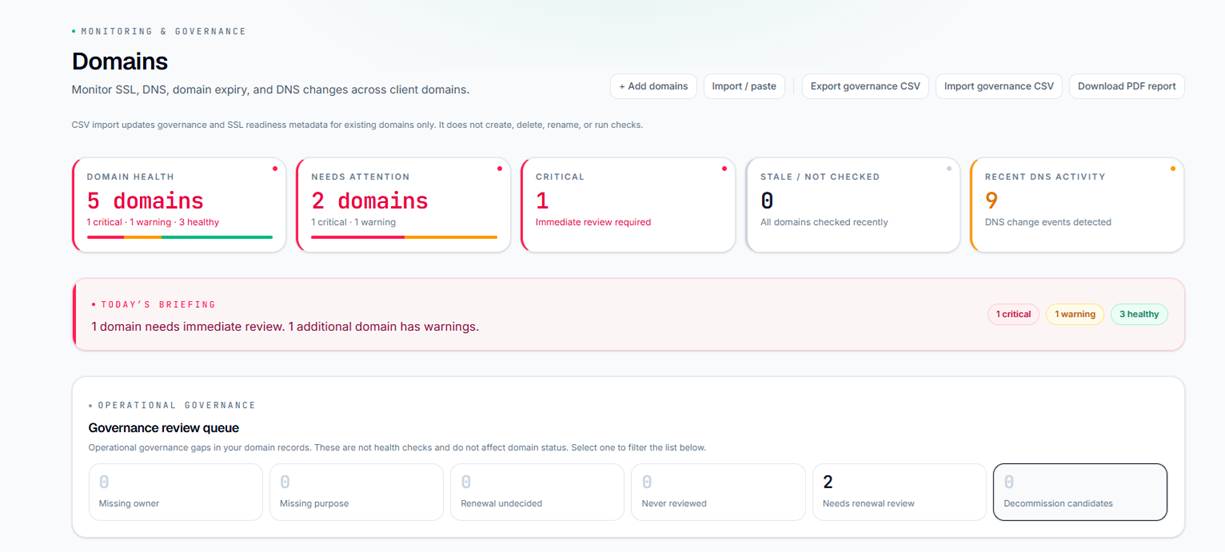Screen dimensions: 1225x552
Task: Click the 1 critical badge in briefing
Action: click(x=1013, y=314)
